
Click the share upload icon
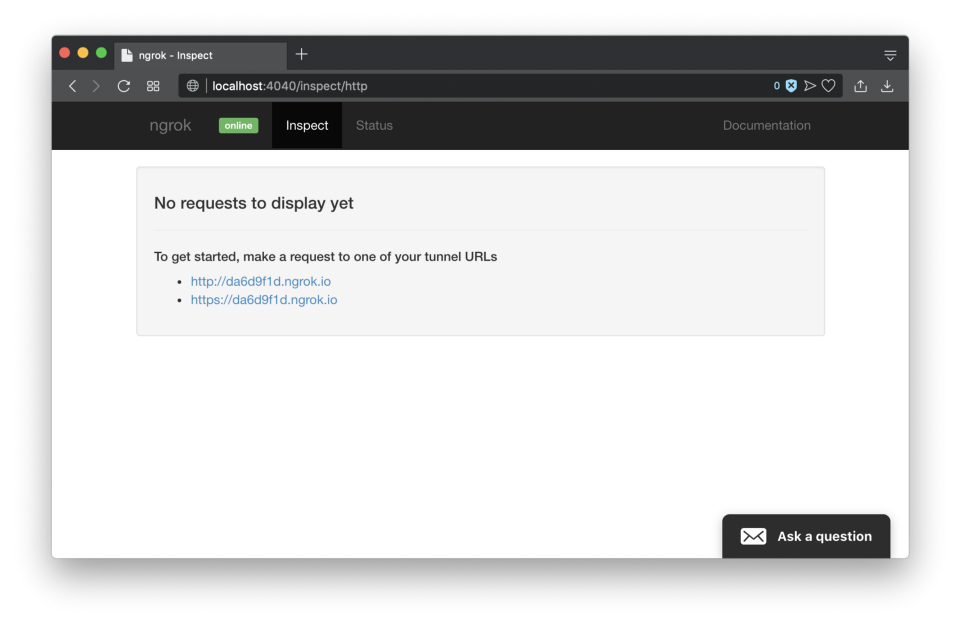(x=860, y=86)
